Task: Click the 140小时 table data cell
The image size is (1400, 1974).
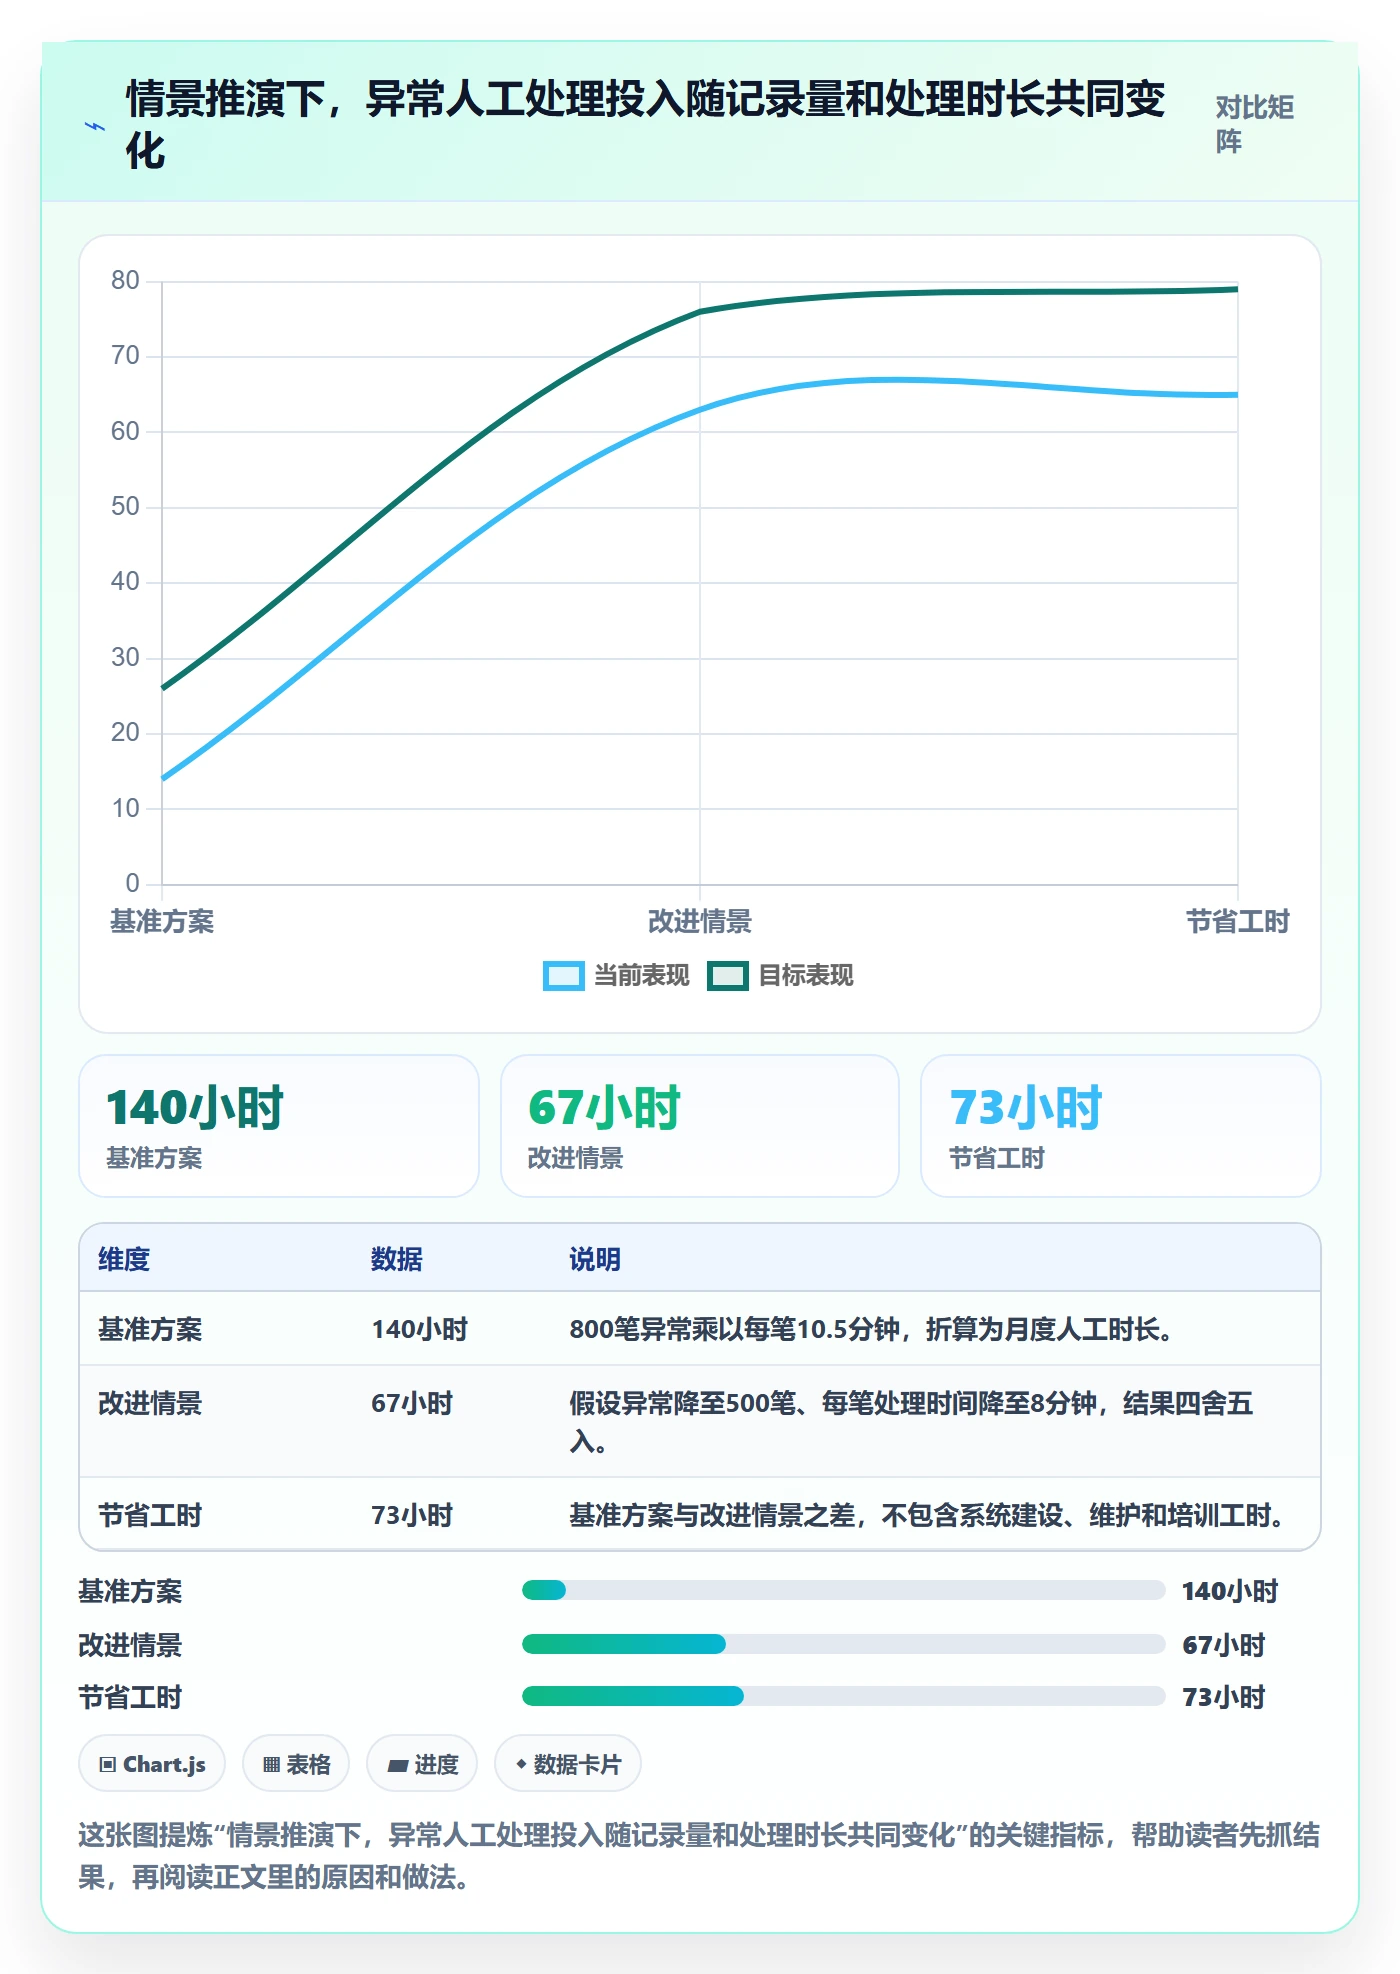Action: coord(420,1329)
